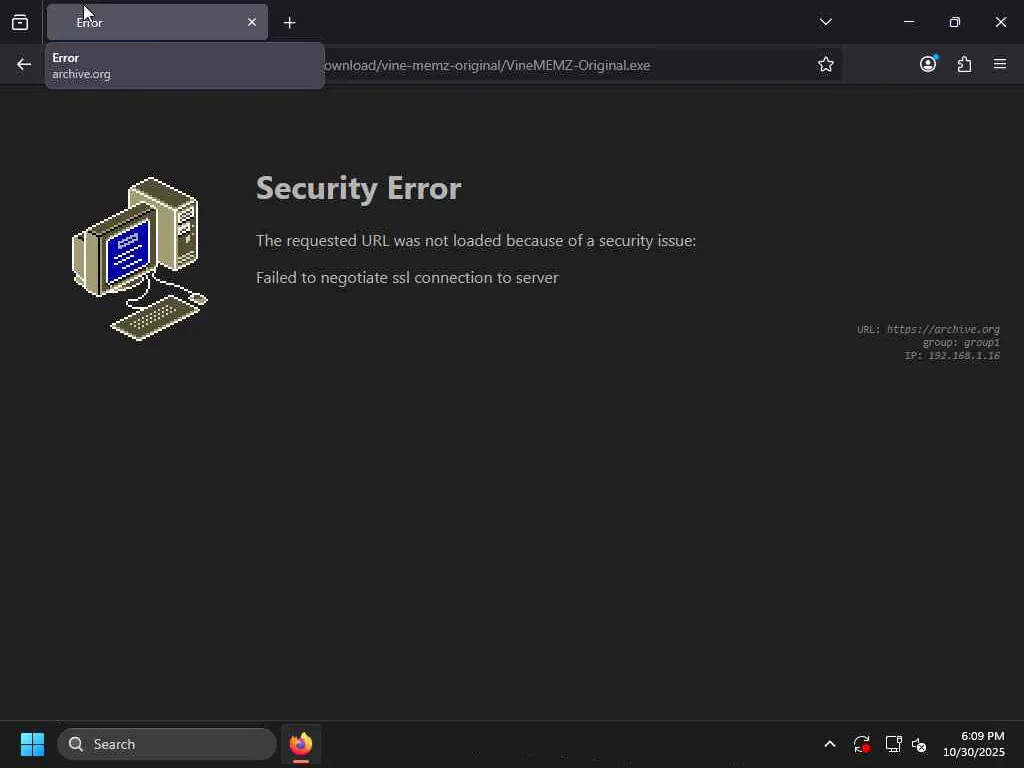Image resolution: width=1024 pixels, height=768 pixels.
Task: Open the Windows Start button
Action: [32, 744]
